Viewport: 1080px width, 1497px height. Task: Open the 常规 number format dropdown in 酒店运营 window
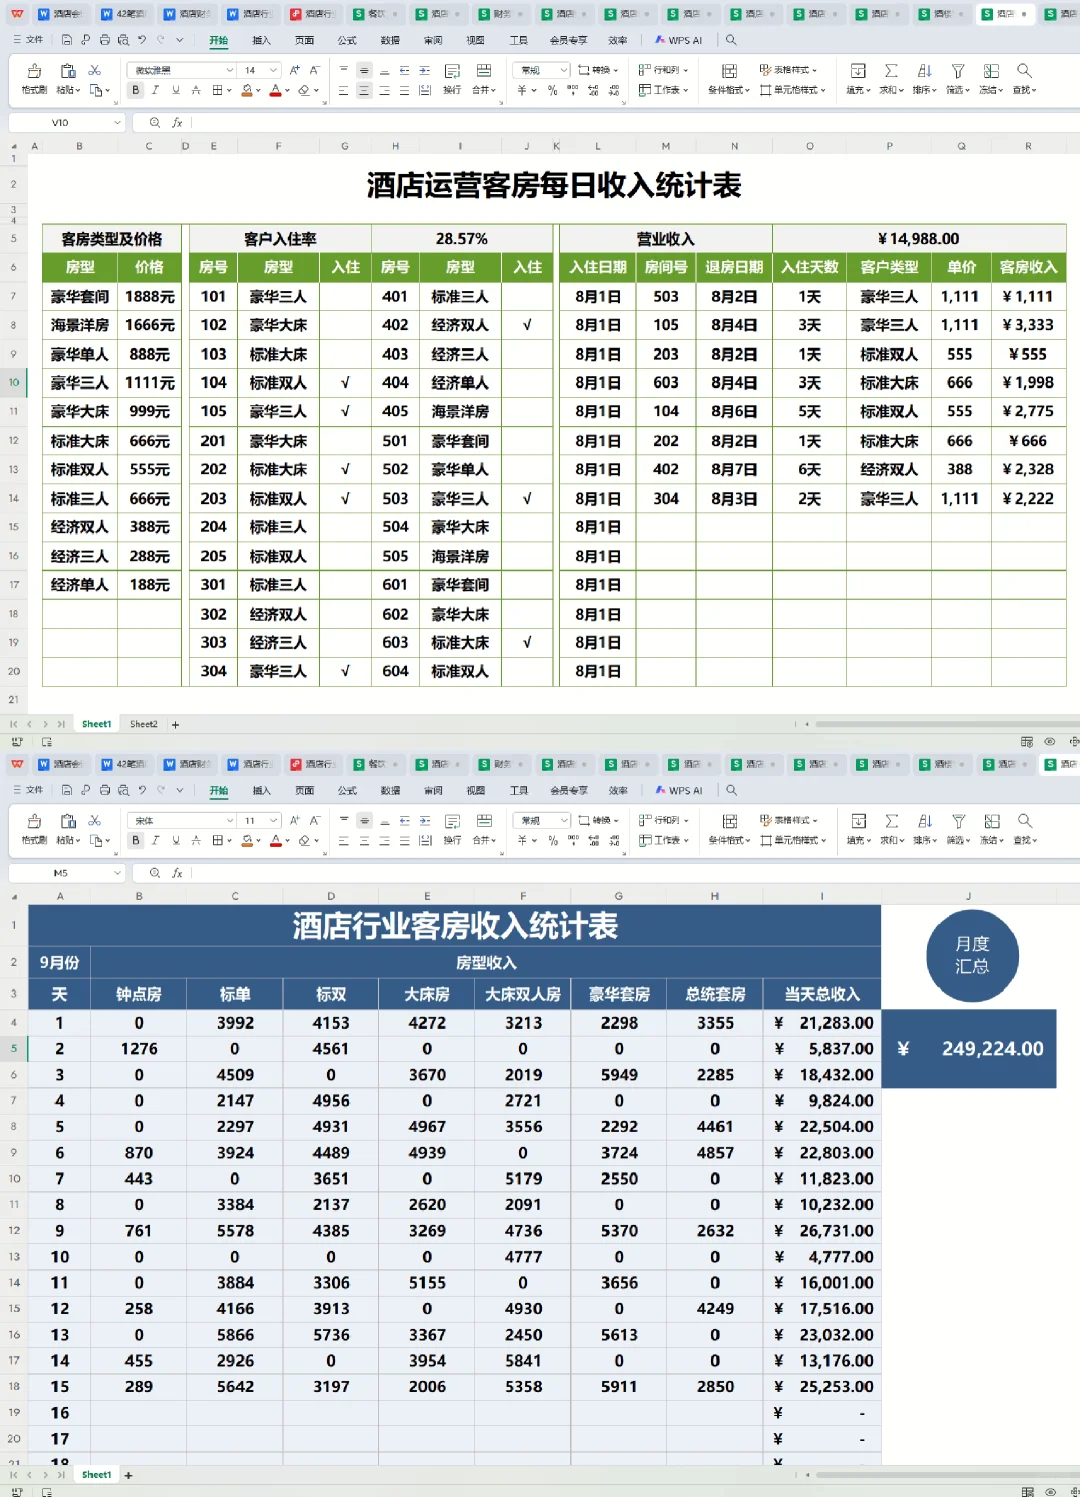[564, 70]
